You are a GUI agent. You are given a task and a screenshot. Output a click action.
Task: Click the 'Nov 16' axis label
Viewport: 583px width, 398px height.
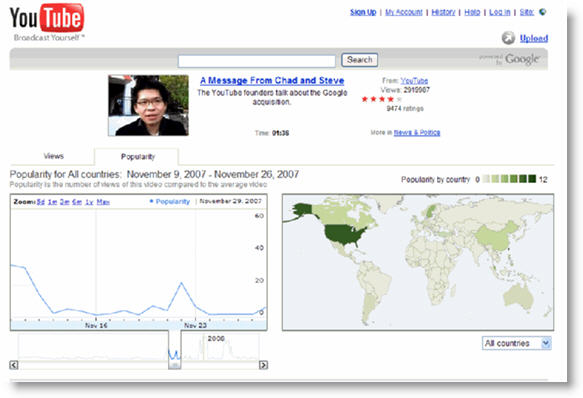[96, 325]
